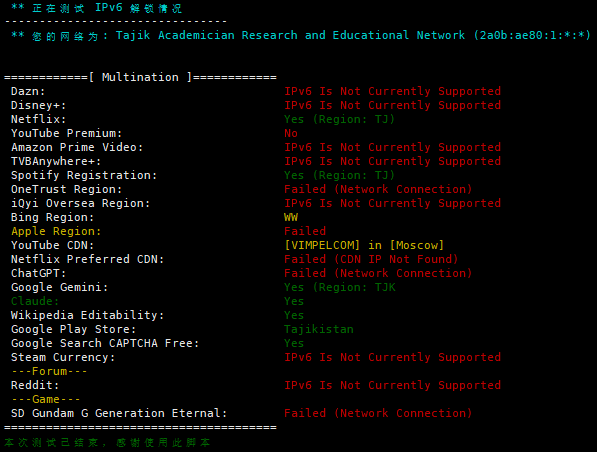
Task: Click CAPTCHA Free result 'Yes'
Action: coord(294,343)
